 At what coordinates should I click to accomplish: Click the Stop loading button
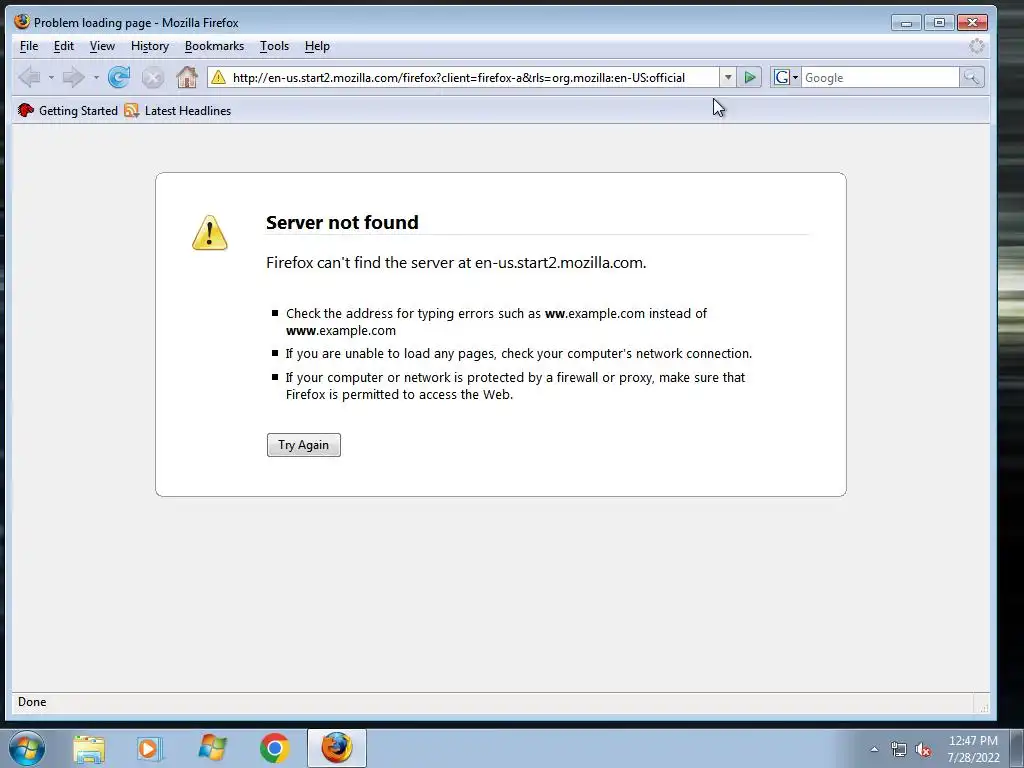[x=153, y=78]
